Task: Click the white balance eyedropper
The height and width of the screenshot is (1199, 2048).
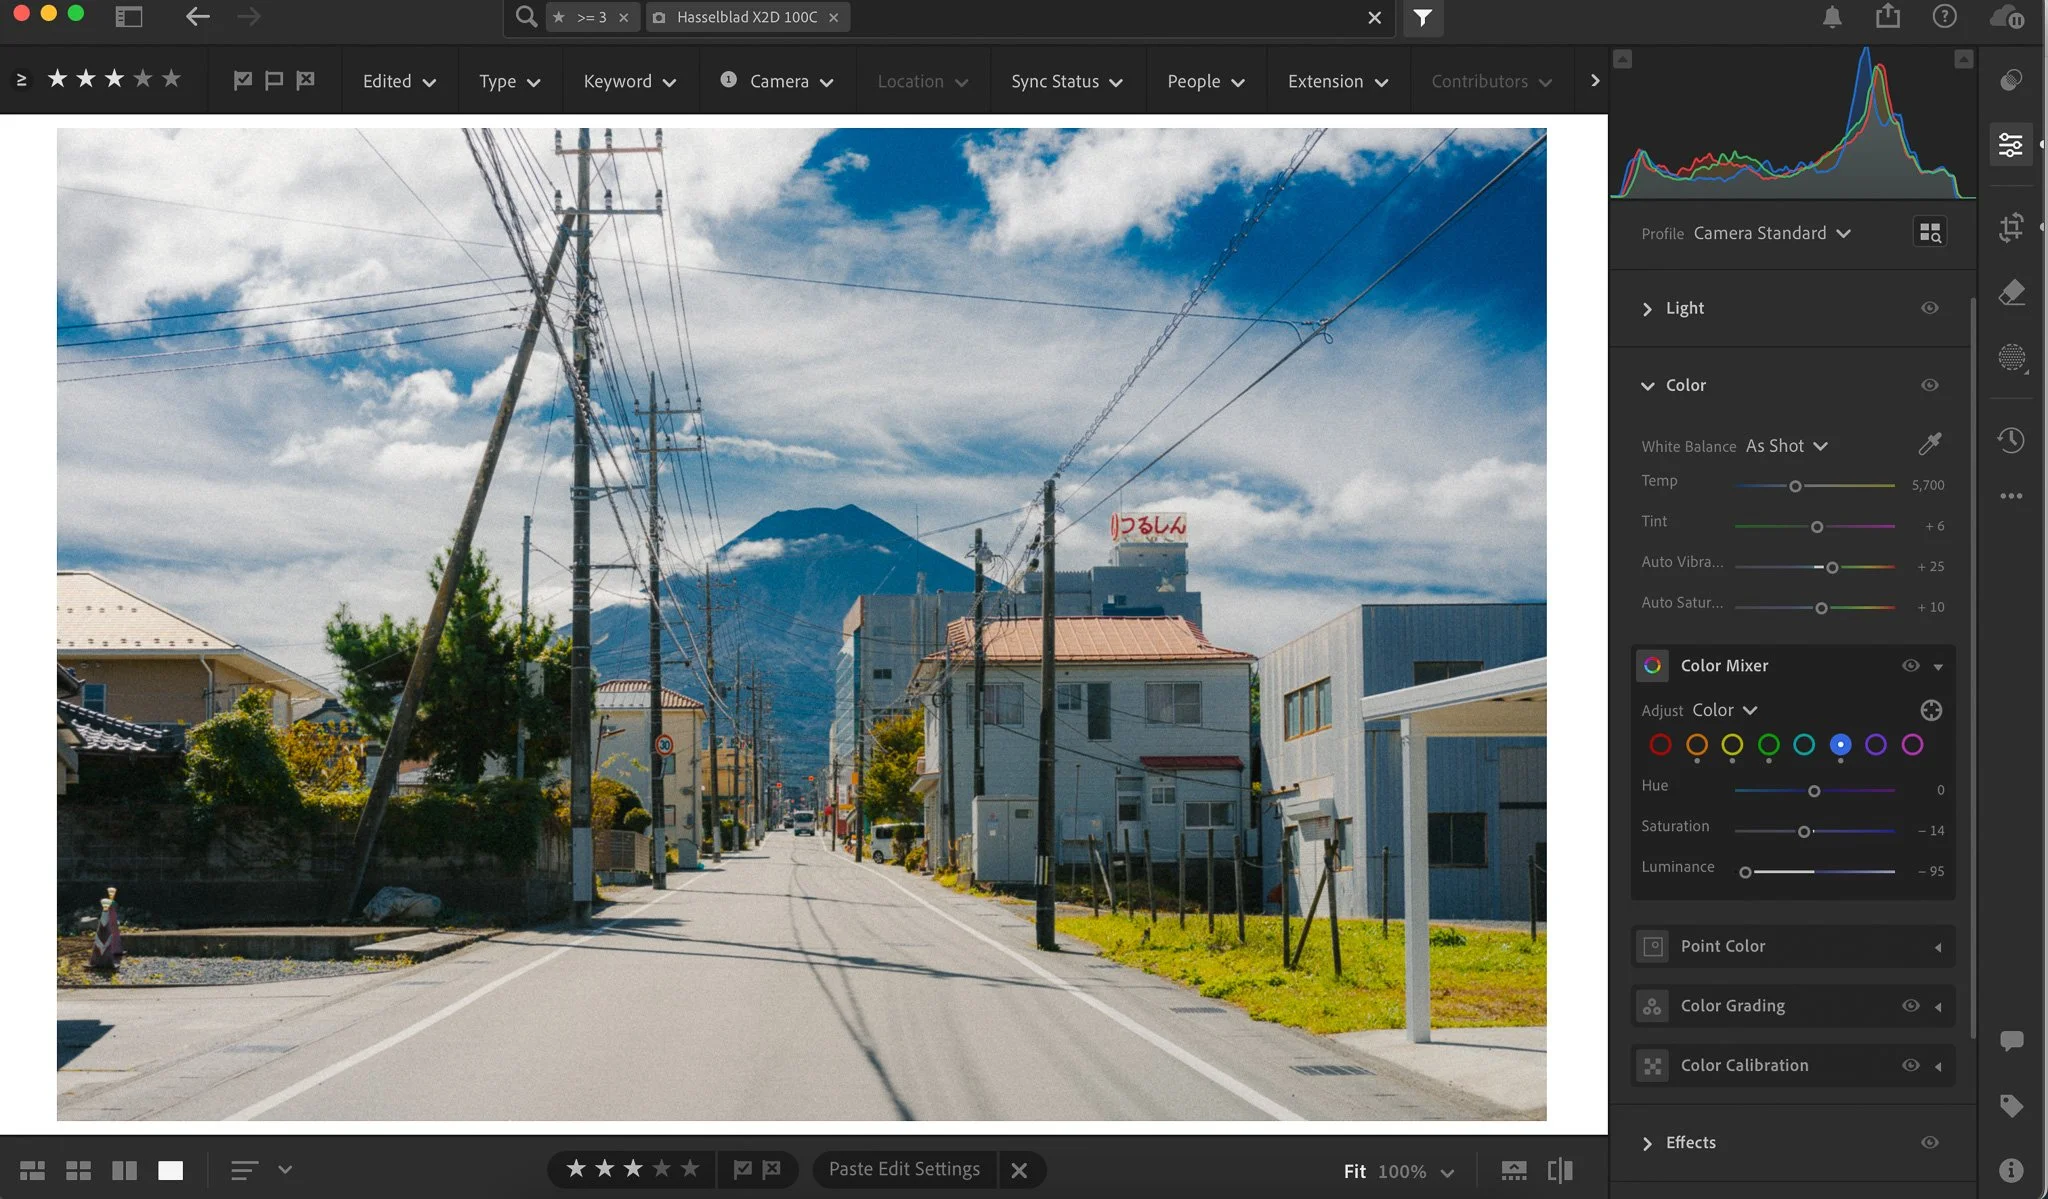Action: pyautogui.click(x=1929, y=444)
